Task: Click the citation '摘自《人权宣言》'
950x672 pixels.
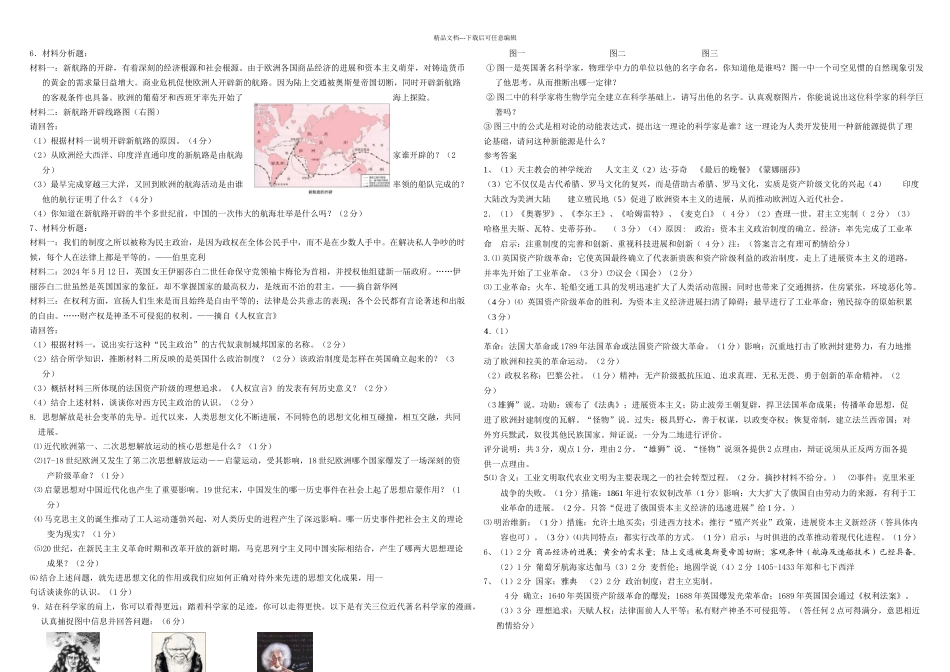Action: coord(242,316)
